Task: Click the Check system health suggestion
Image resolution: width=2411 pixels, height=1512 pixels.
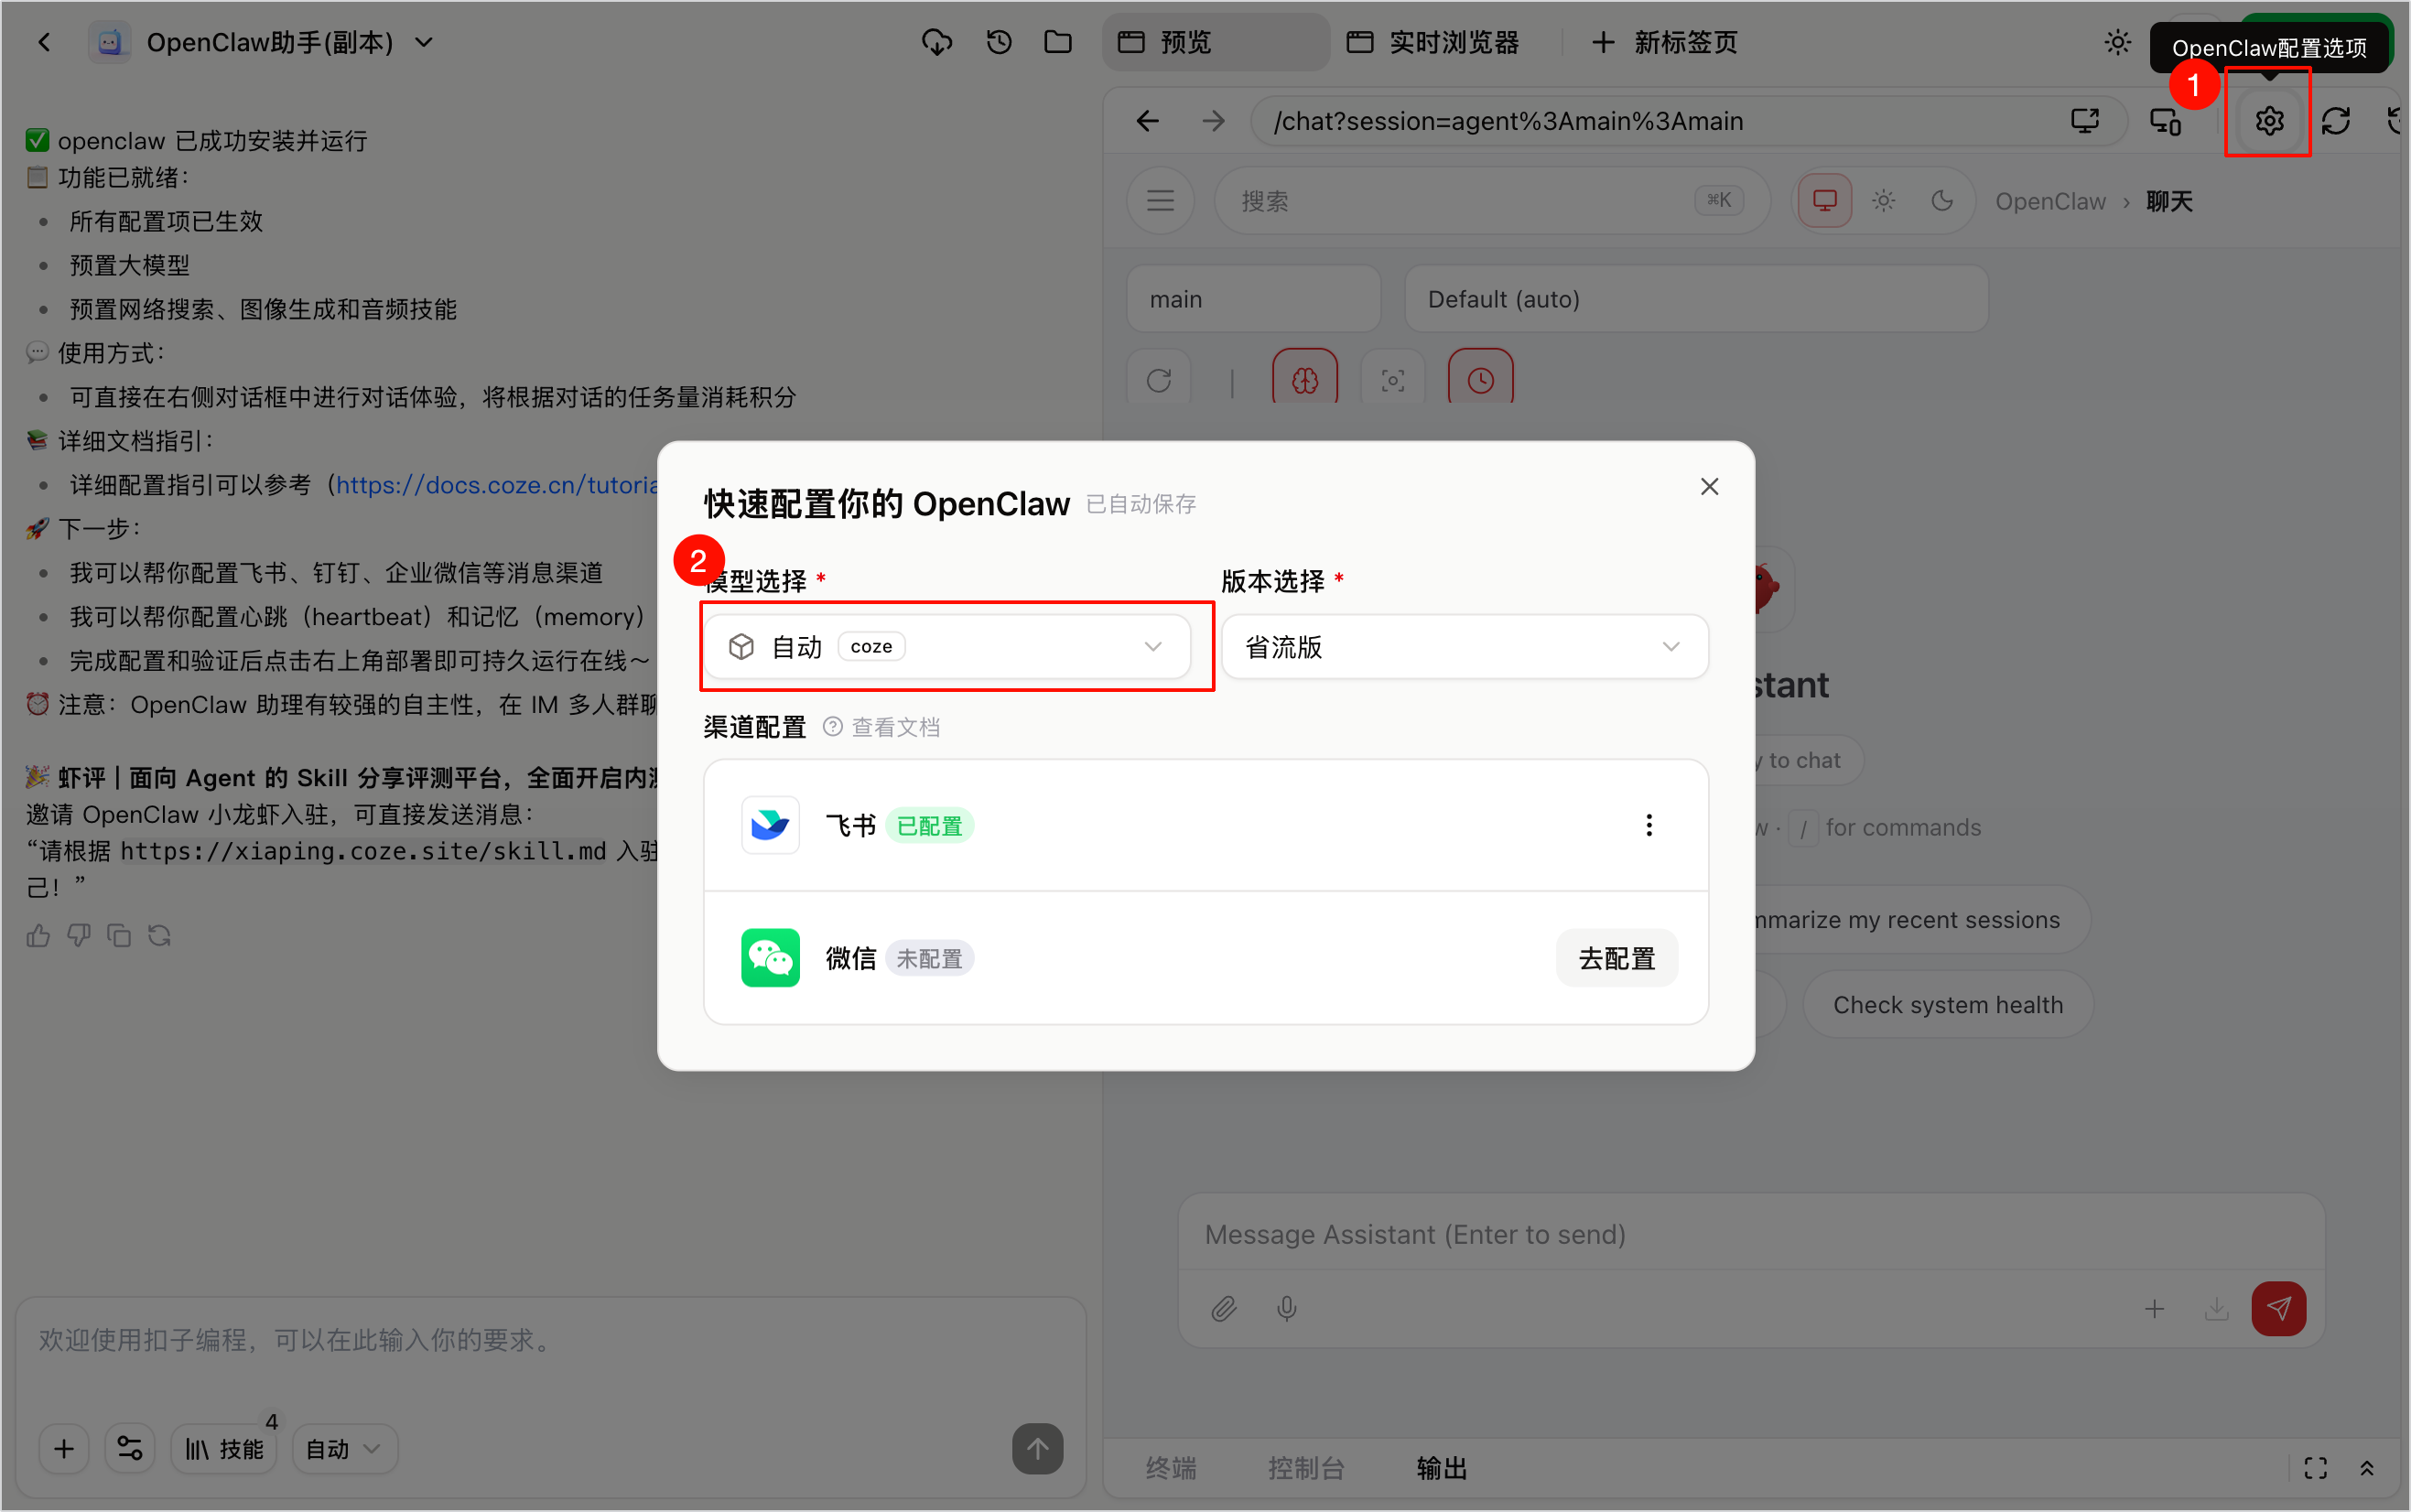Action: tap(1948, 1004)
